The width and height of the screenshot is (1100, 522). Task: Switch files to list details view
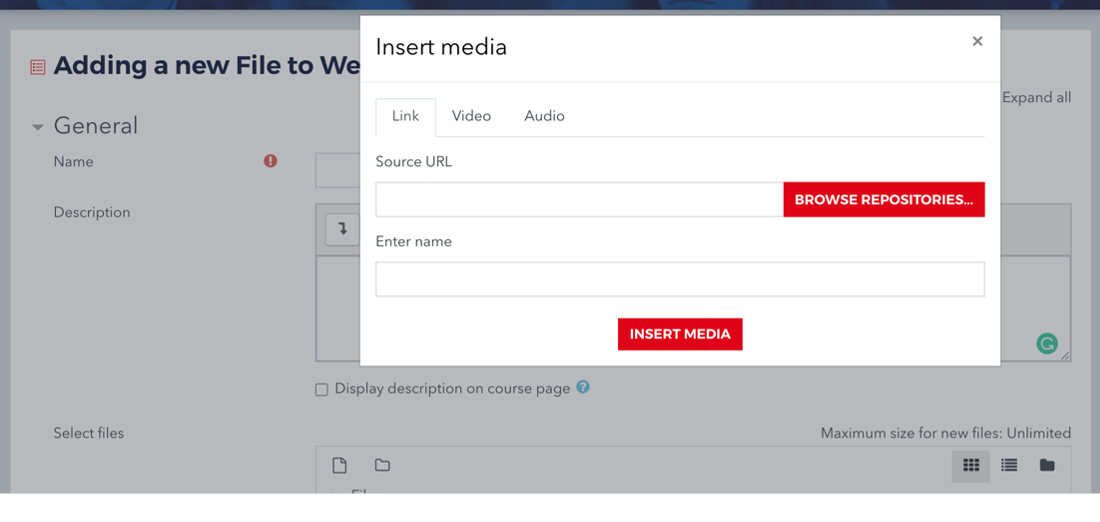pos(1009,465)
